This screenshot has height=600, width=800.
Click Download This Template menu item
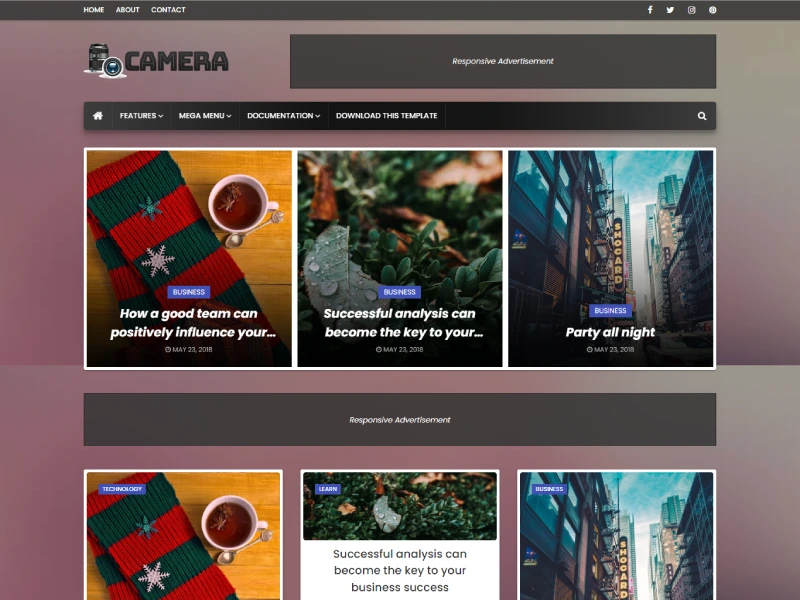click(387, 116)
